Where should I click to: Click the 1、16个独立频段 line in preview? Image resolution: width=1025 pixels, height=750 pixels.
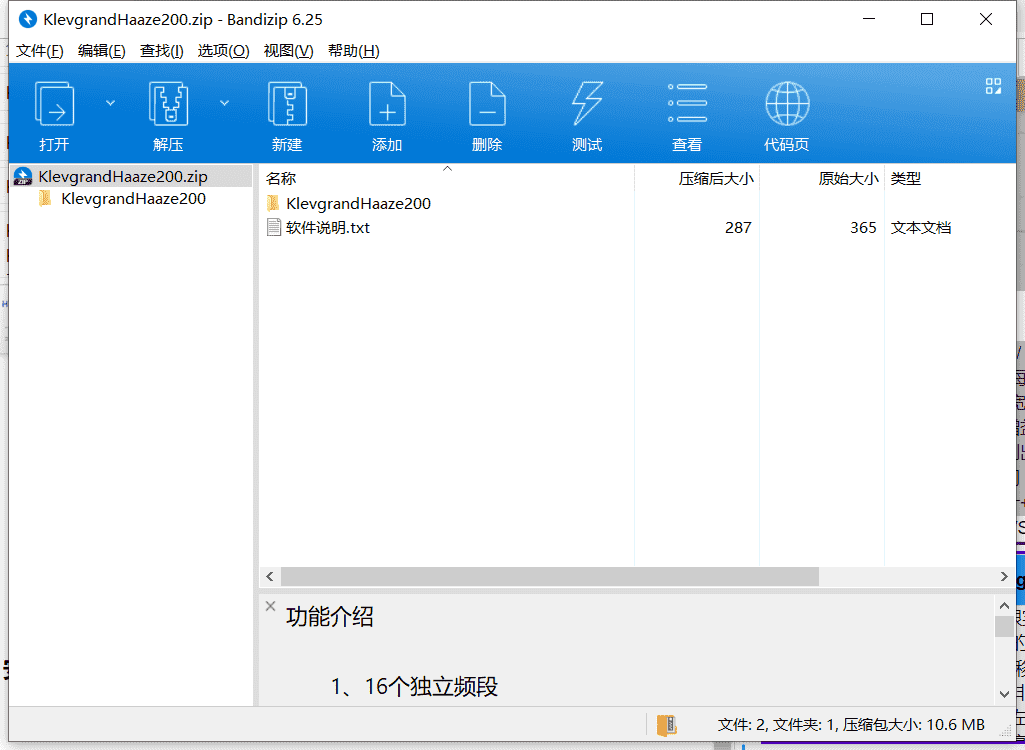tap(414, 687)
